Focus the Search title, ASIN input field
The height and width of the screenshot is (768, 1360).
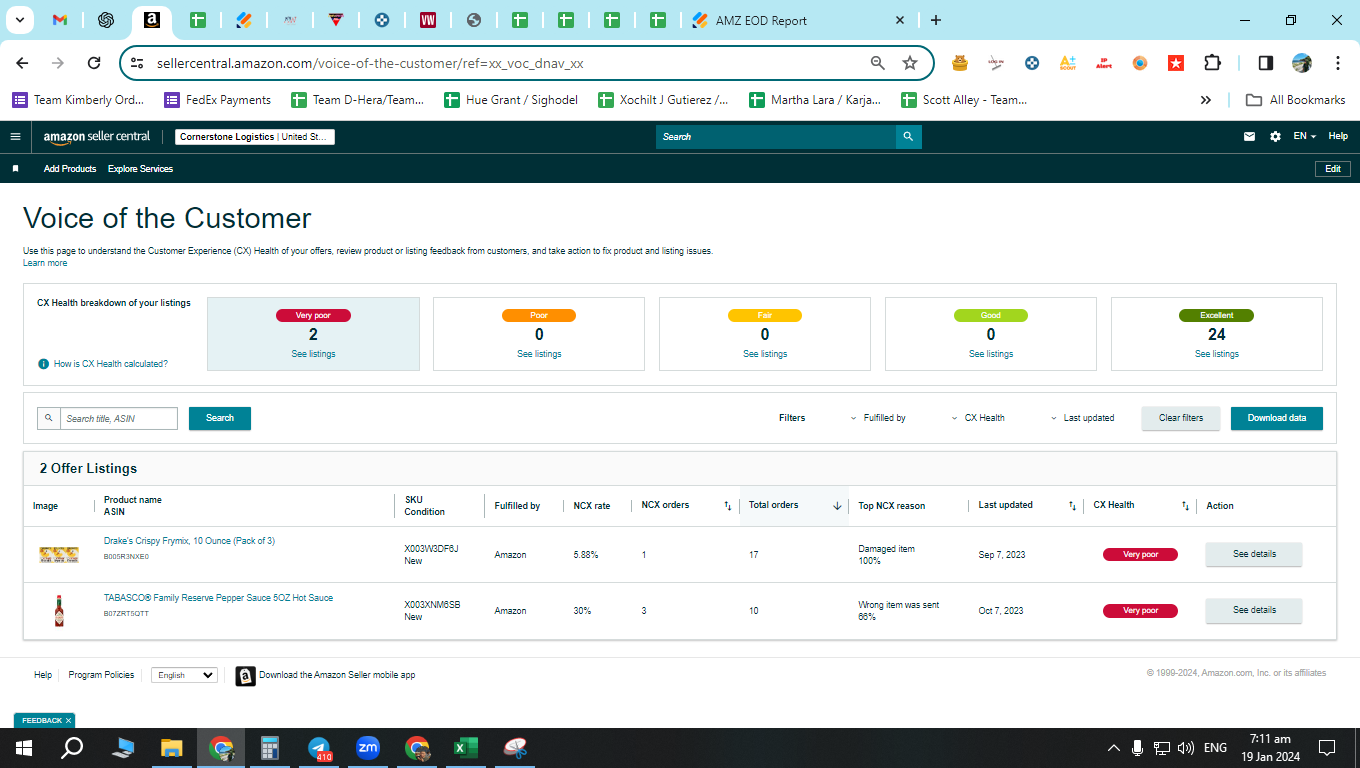(x=118, y=418)
